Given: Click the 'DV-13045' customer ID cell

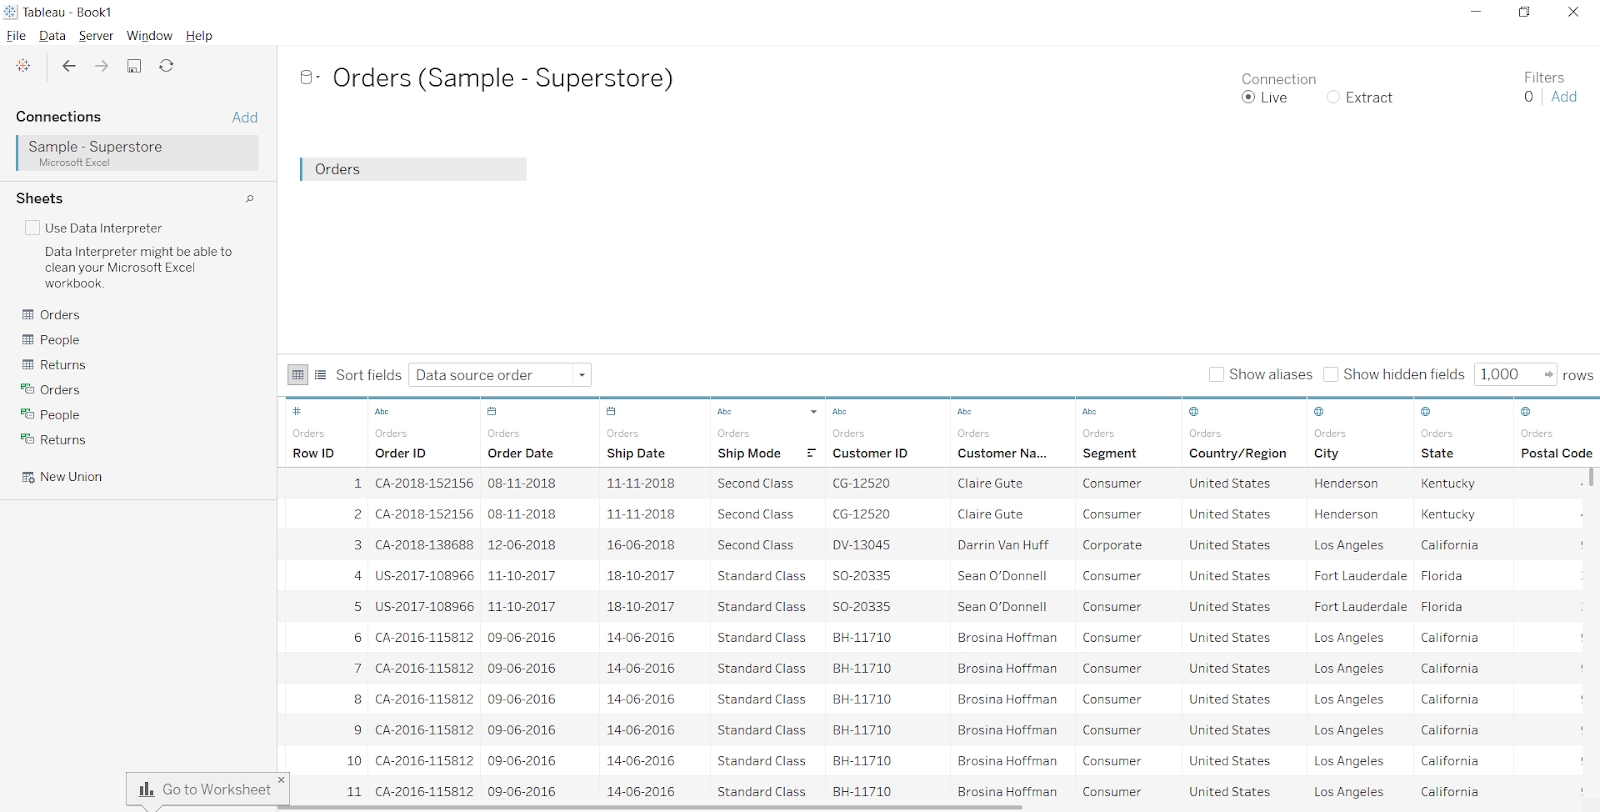Looking at the screenshot, I should [x=861, y=545].
